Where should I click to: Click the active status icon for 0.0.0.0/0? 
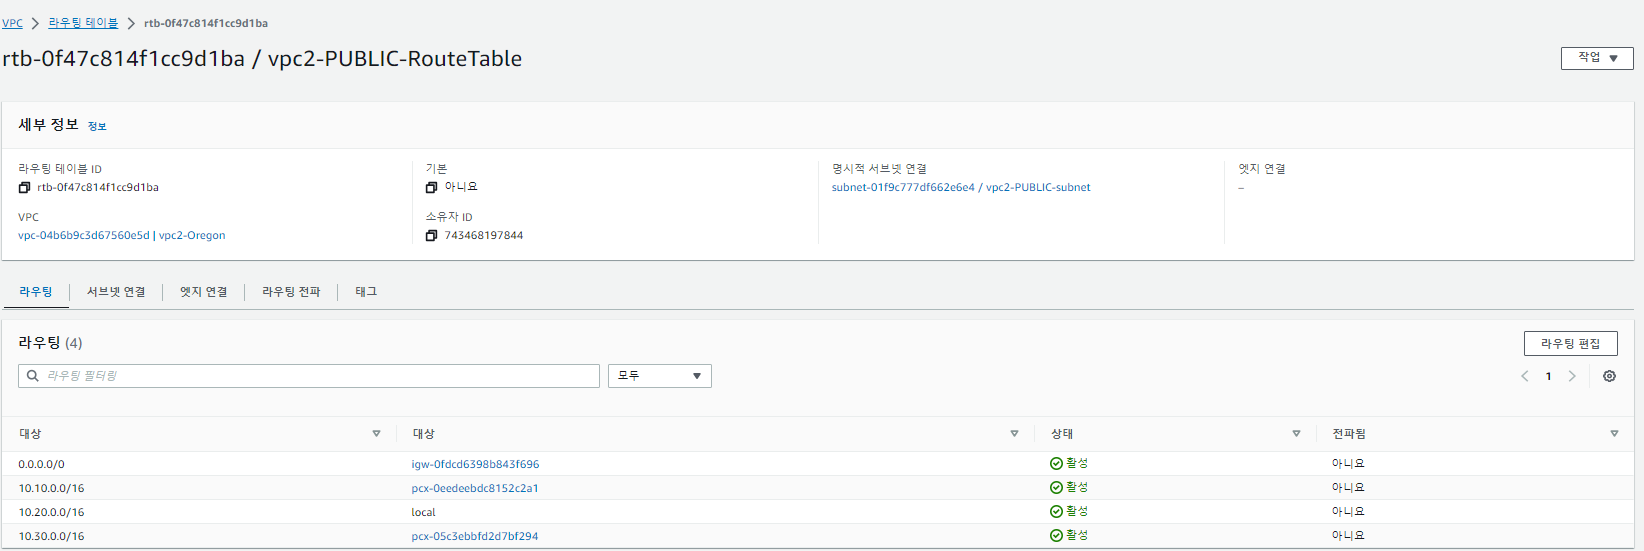pos(1056,464)
